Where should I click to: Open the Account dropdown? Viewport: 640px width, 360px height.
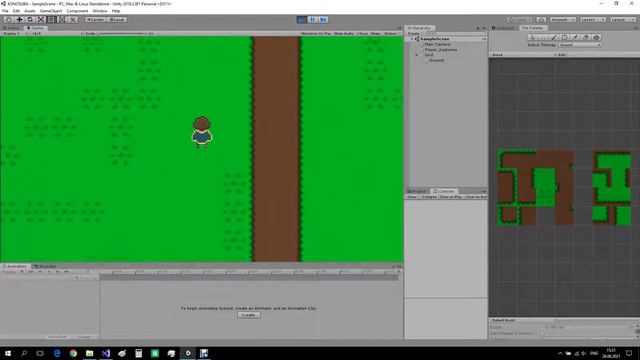pos(562,20)
